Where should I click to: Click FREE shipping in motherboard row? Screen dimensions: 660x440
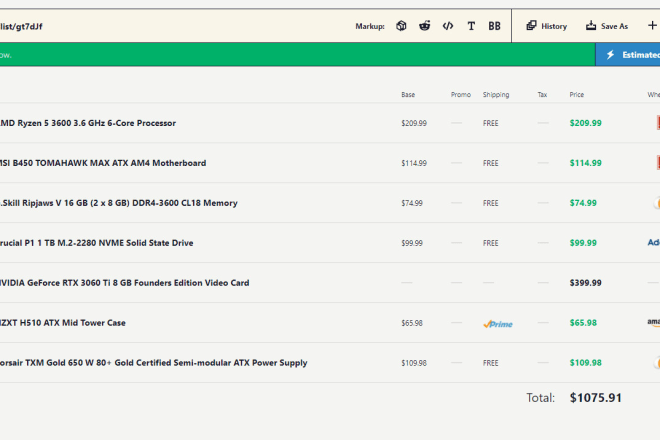490,163
